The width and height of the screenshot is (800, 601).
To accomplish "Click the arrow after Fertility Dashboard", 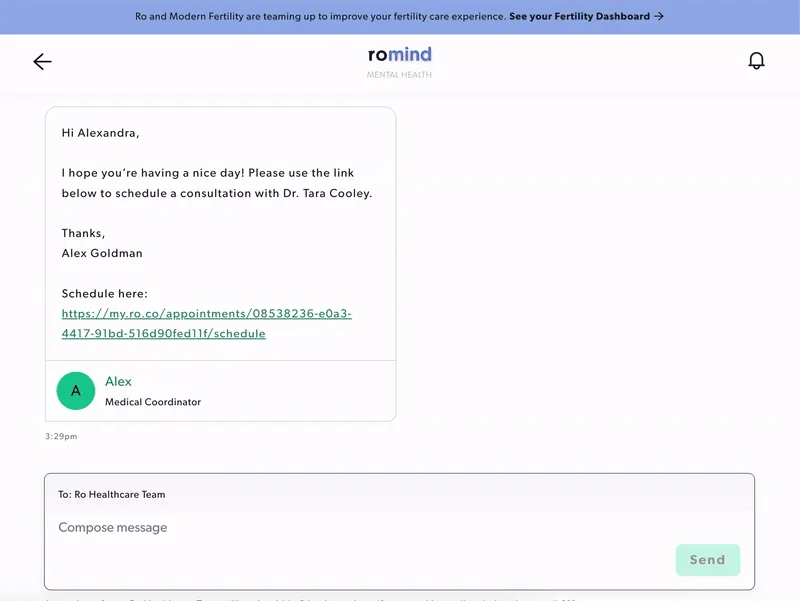I will tap(658, 17).
